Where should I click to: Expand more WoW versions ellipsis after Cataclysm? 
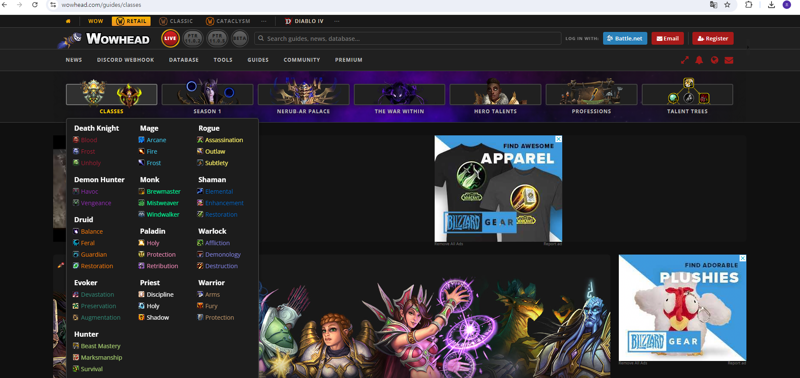click(x=263, y=21)
